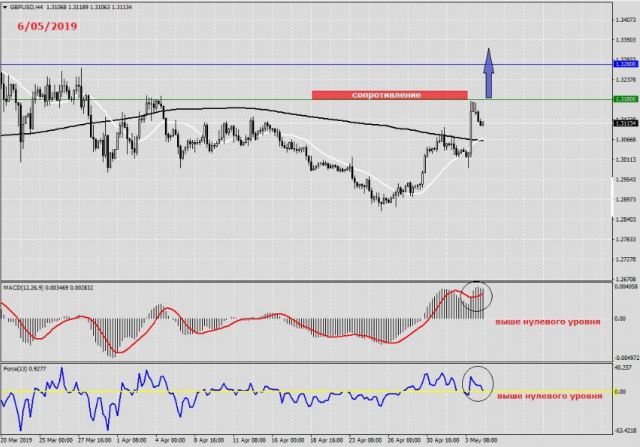Select the red сопротивление resistance rectangle

point(389,95)
